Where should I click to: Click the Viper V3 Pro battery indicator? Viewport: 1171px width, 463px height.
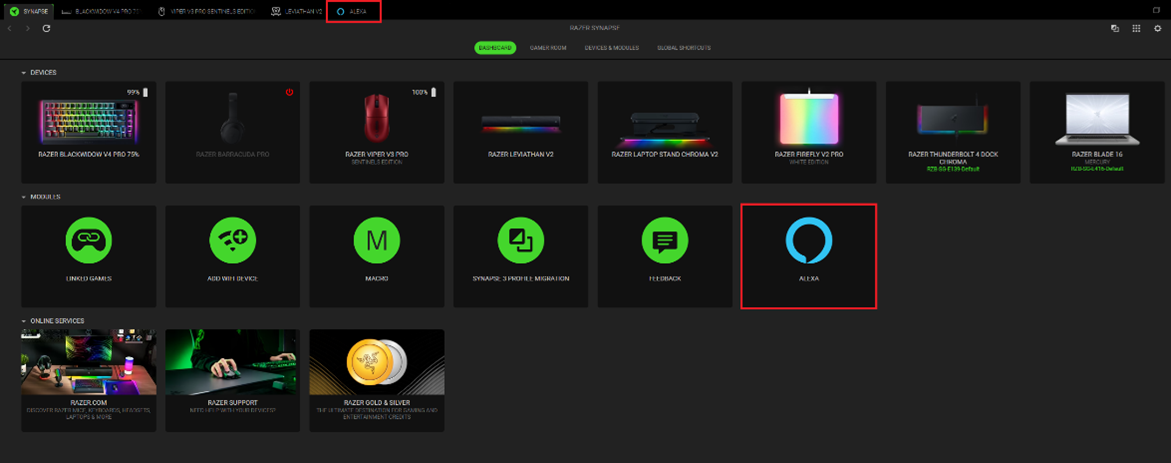tap(424, 92)
